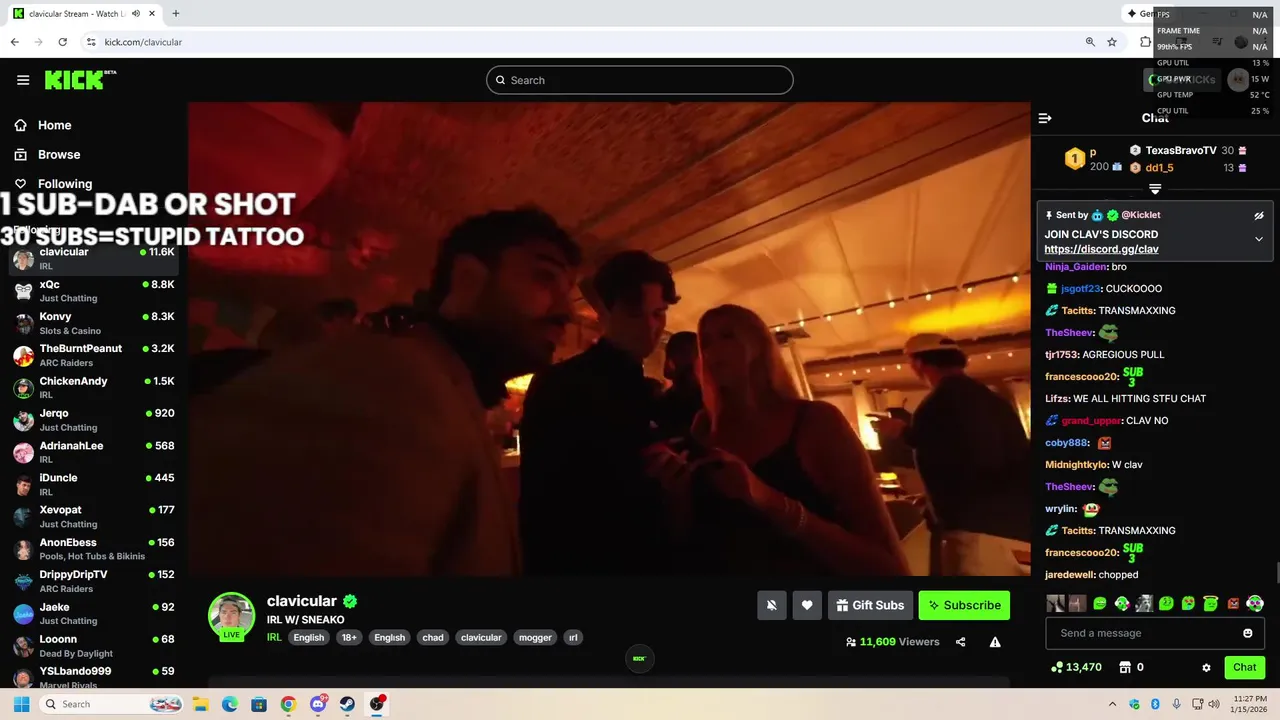Open DrippyDripTV channel
Image resolution: width=1280 pixels, height=720 pixels.
click(94, 581)
